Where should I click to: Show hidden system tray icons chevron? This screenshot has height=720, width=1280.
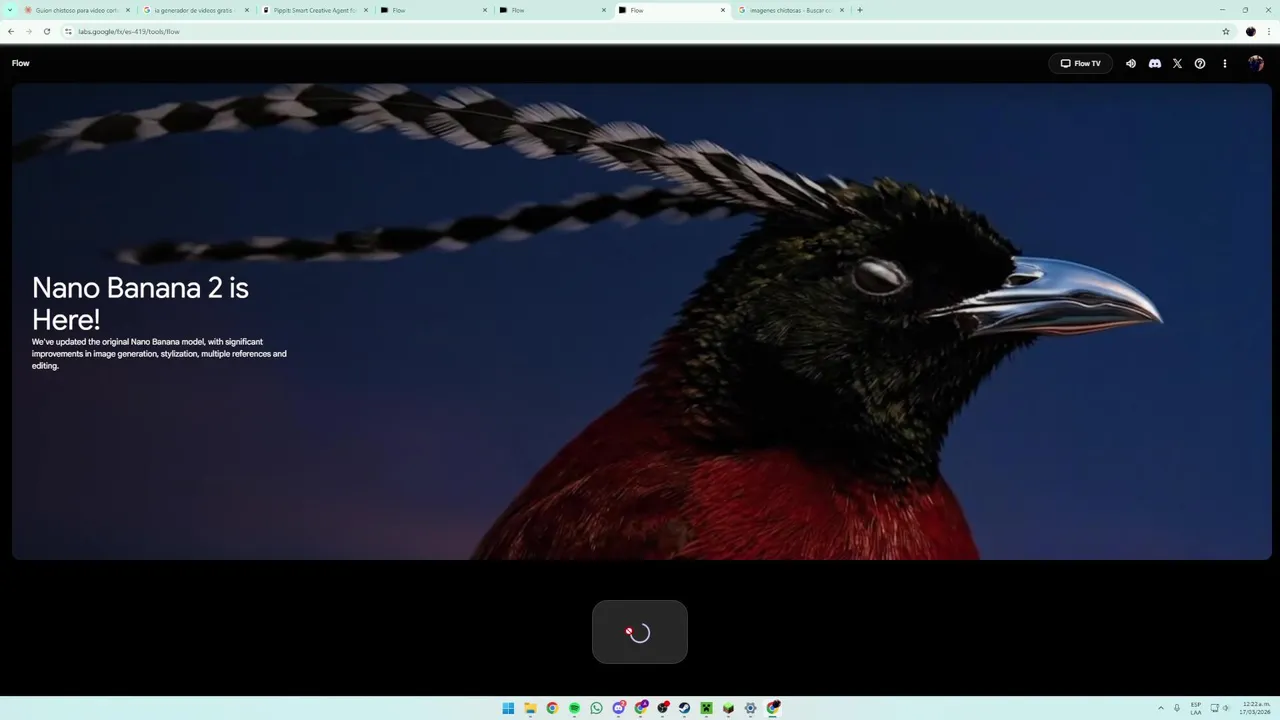[x=1161, y=708]
